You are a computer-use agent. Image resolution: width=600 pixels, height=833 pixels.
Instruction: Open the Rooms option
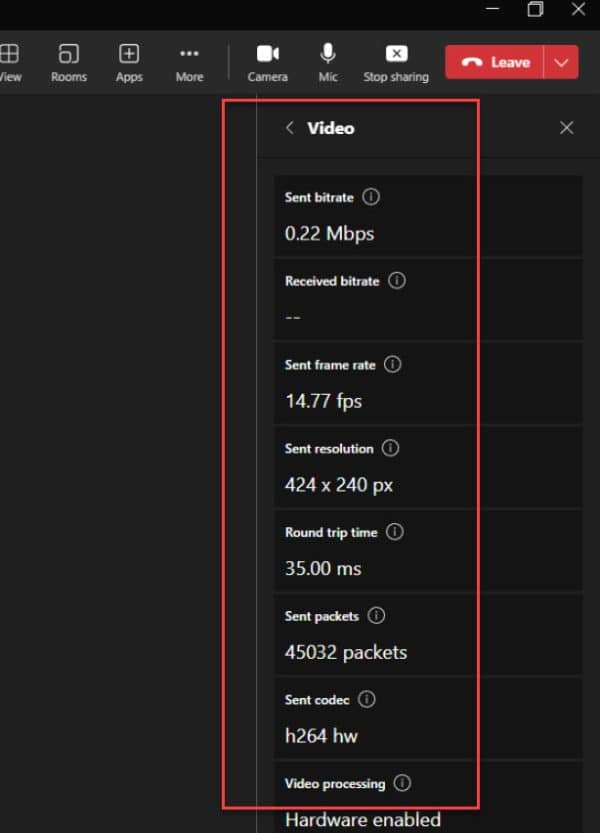pos(69,61)
